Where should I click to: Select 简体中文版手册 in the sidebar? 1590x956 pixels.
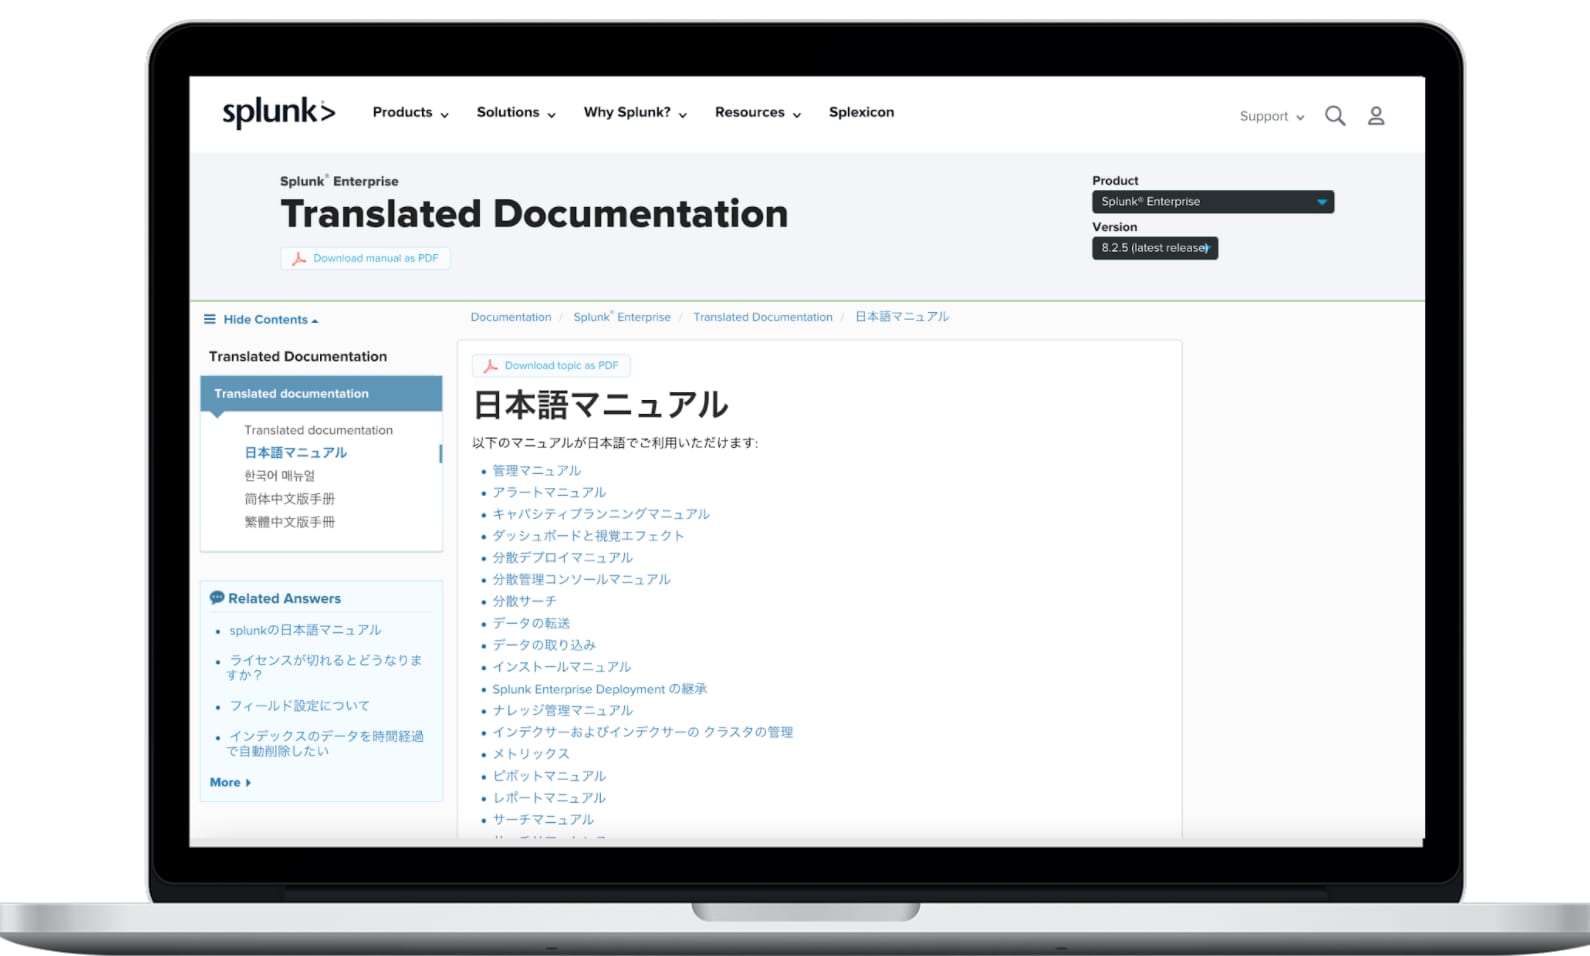tap(290, 499)
